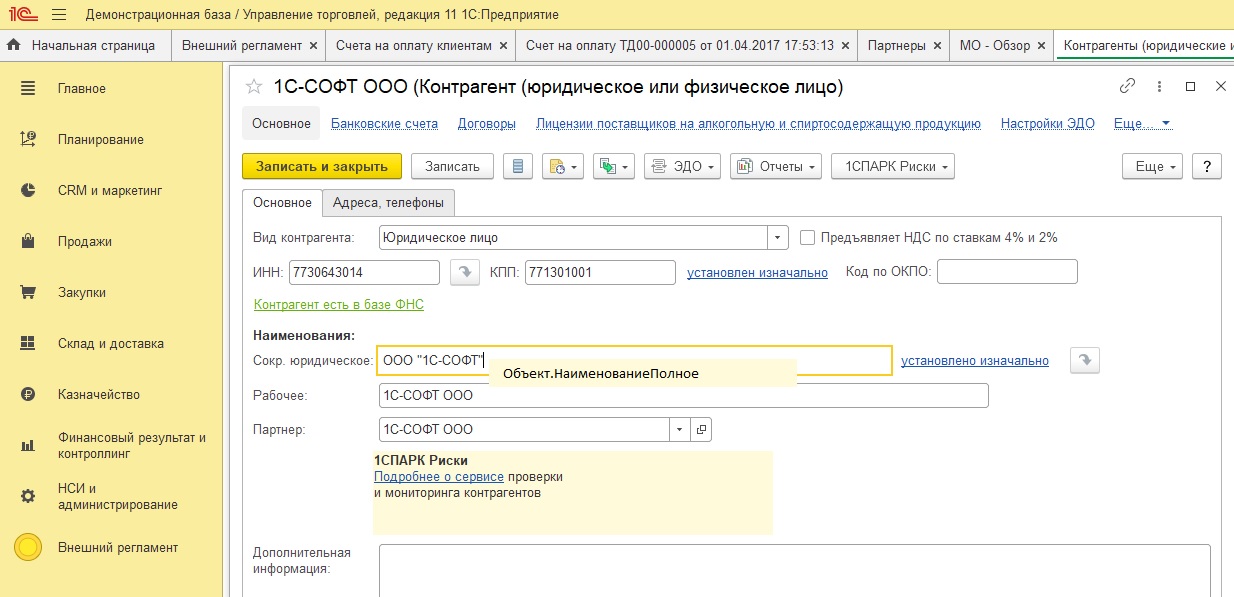Image resolution: width=1234 pixels, height=597 pixels.
Task: Go to Склад и доставка
Action: coord(111,344)
